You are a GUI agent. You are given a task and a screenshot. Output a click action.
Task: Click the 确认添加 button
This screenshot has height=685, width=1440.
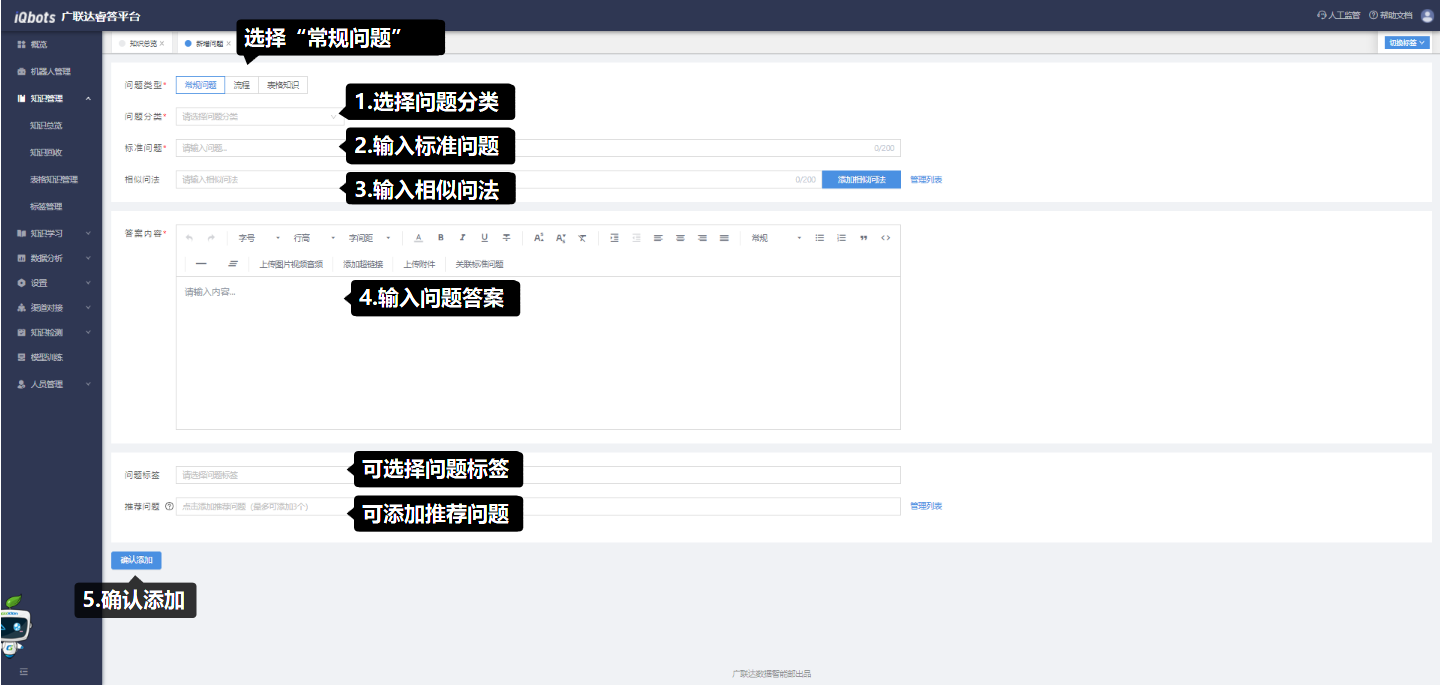coord(136,560)
